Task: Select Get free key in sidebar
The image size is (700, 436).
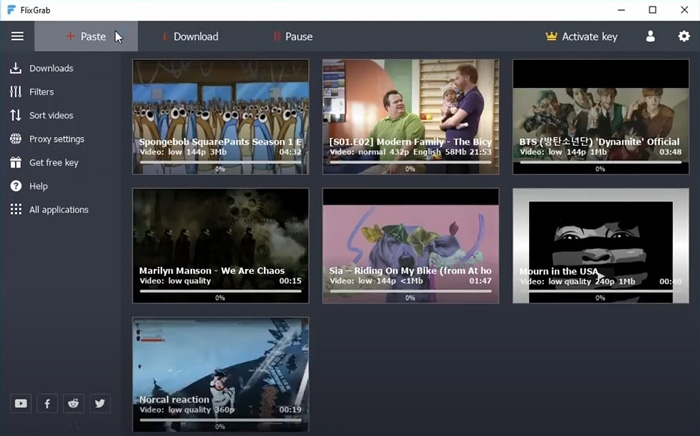Action: 54,163
